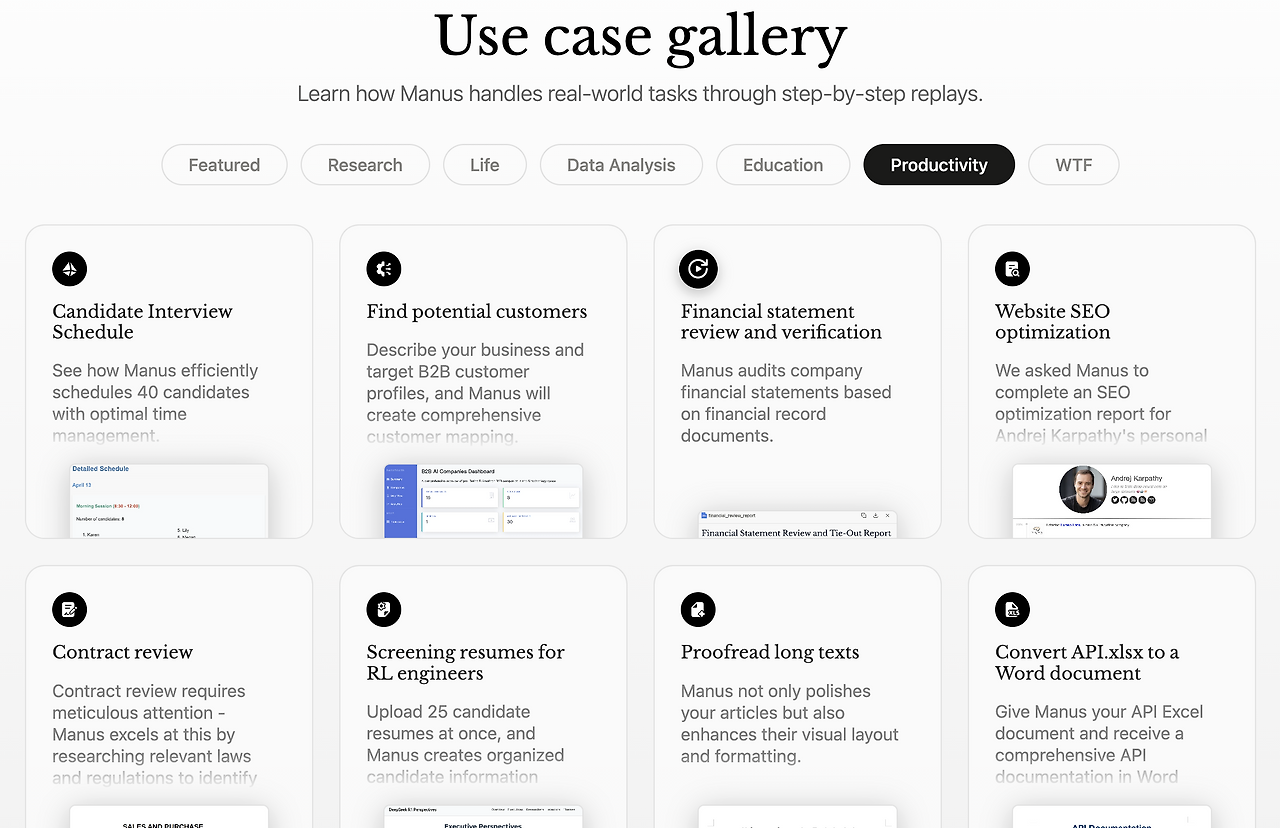Open the Proofread long texts title
This screenshot has width=1280, height=828.
pyautogui.click(x=770, y=653)
